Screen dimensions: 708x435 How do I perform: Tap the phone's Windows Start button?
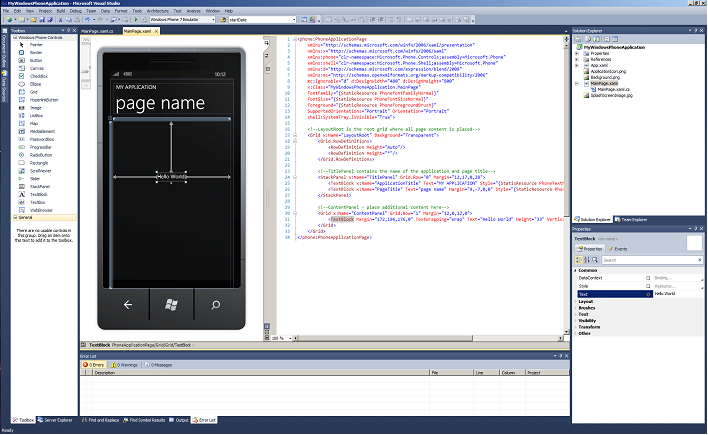171,305
